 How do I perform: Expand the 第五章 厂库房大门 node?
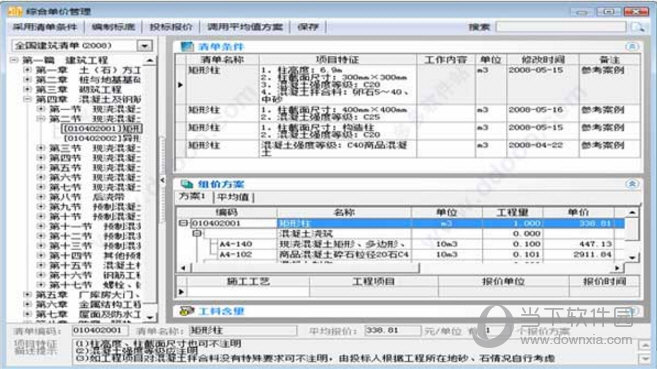tap(28, 295)
